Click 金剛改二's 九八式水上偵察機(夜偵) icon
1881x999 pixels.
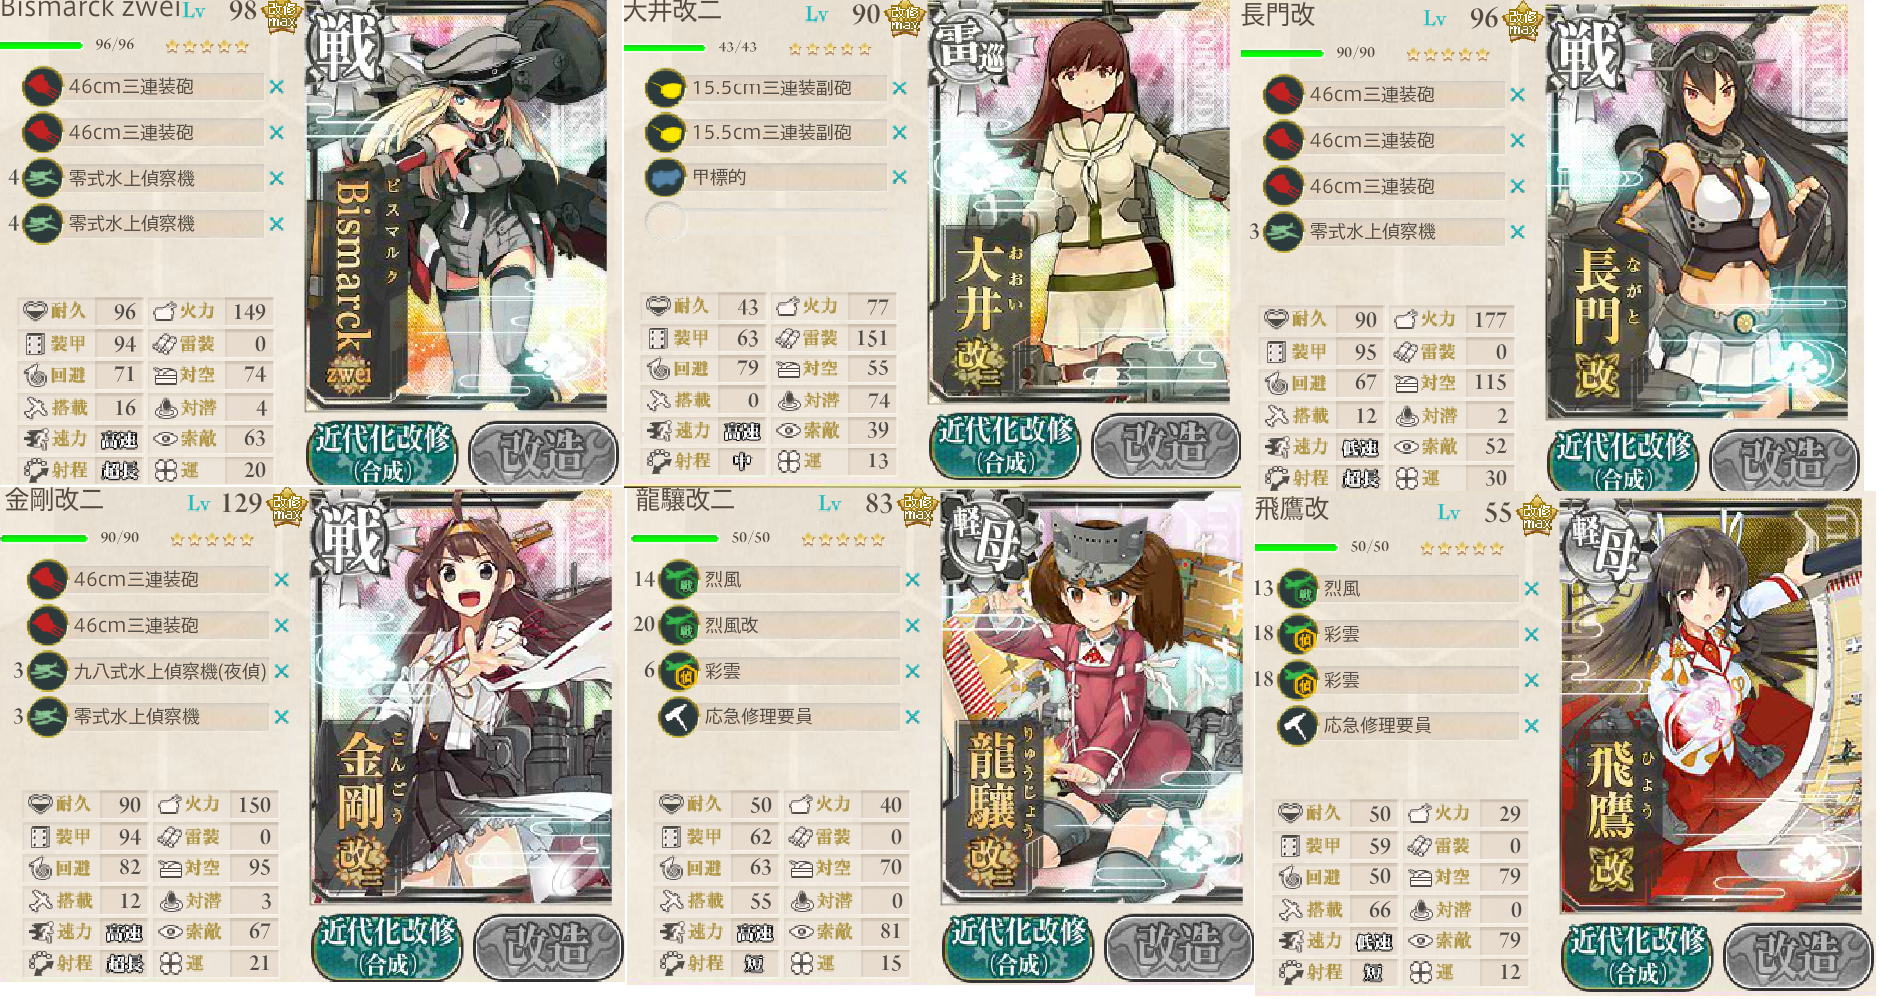pos(47,671)
